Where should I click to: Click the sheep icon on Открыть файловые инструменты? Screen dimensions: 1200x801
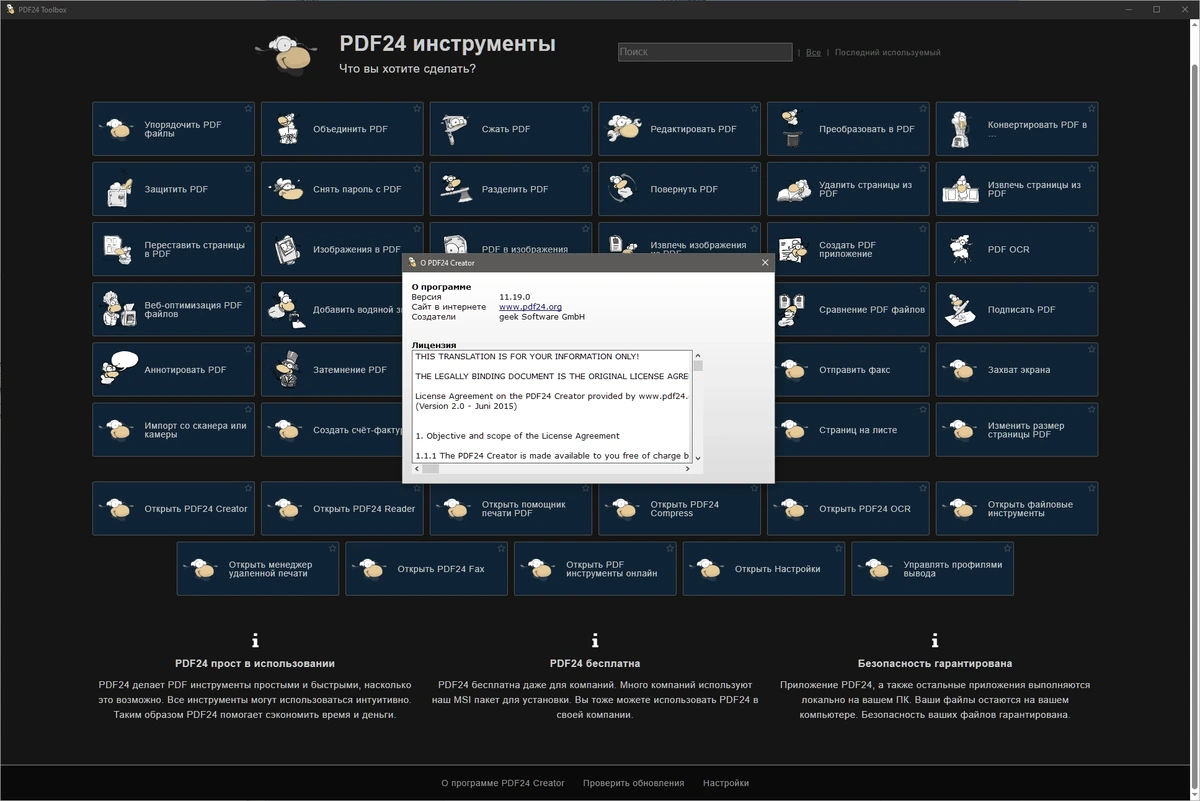coord(962,509)
